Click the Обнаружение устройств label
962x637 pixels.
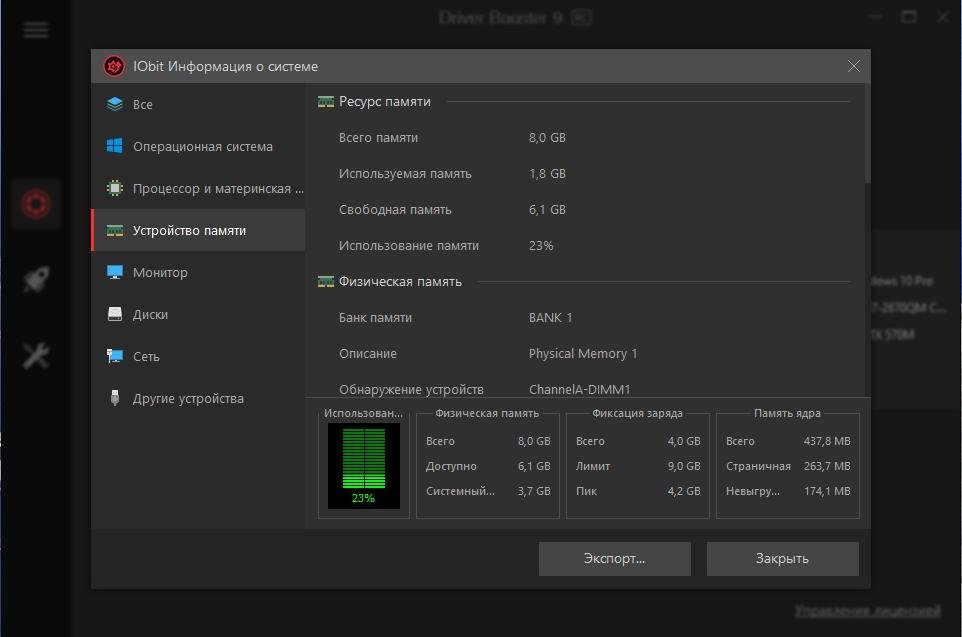(x=411, y=390)
